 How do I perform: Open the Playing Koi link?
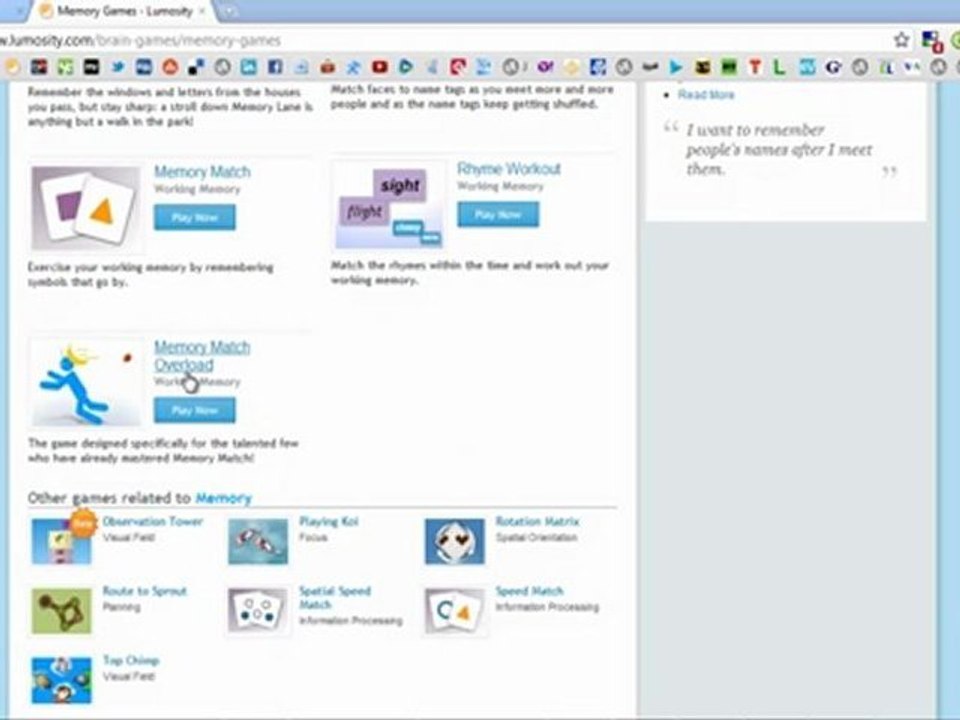pyautogui.click(x=329, y=521)
